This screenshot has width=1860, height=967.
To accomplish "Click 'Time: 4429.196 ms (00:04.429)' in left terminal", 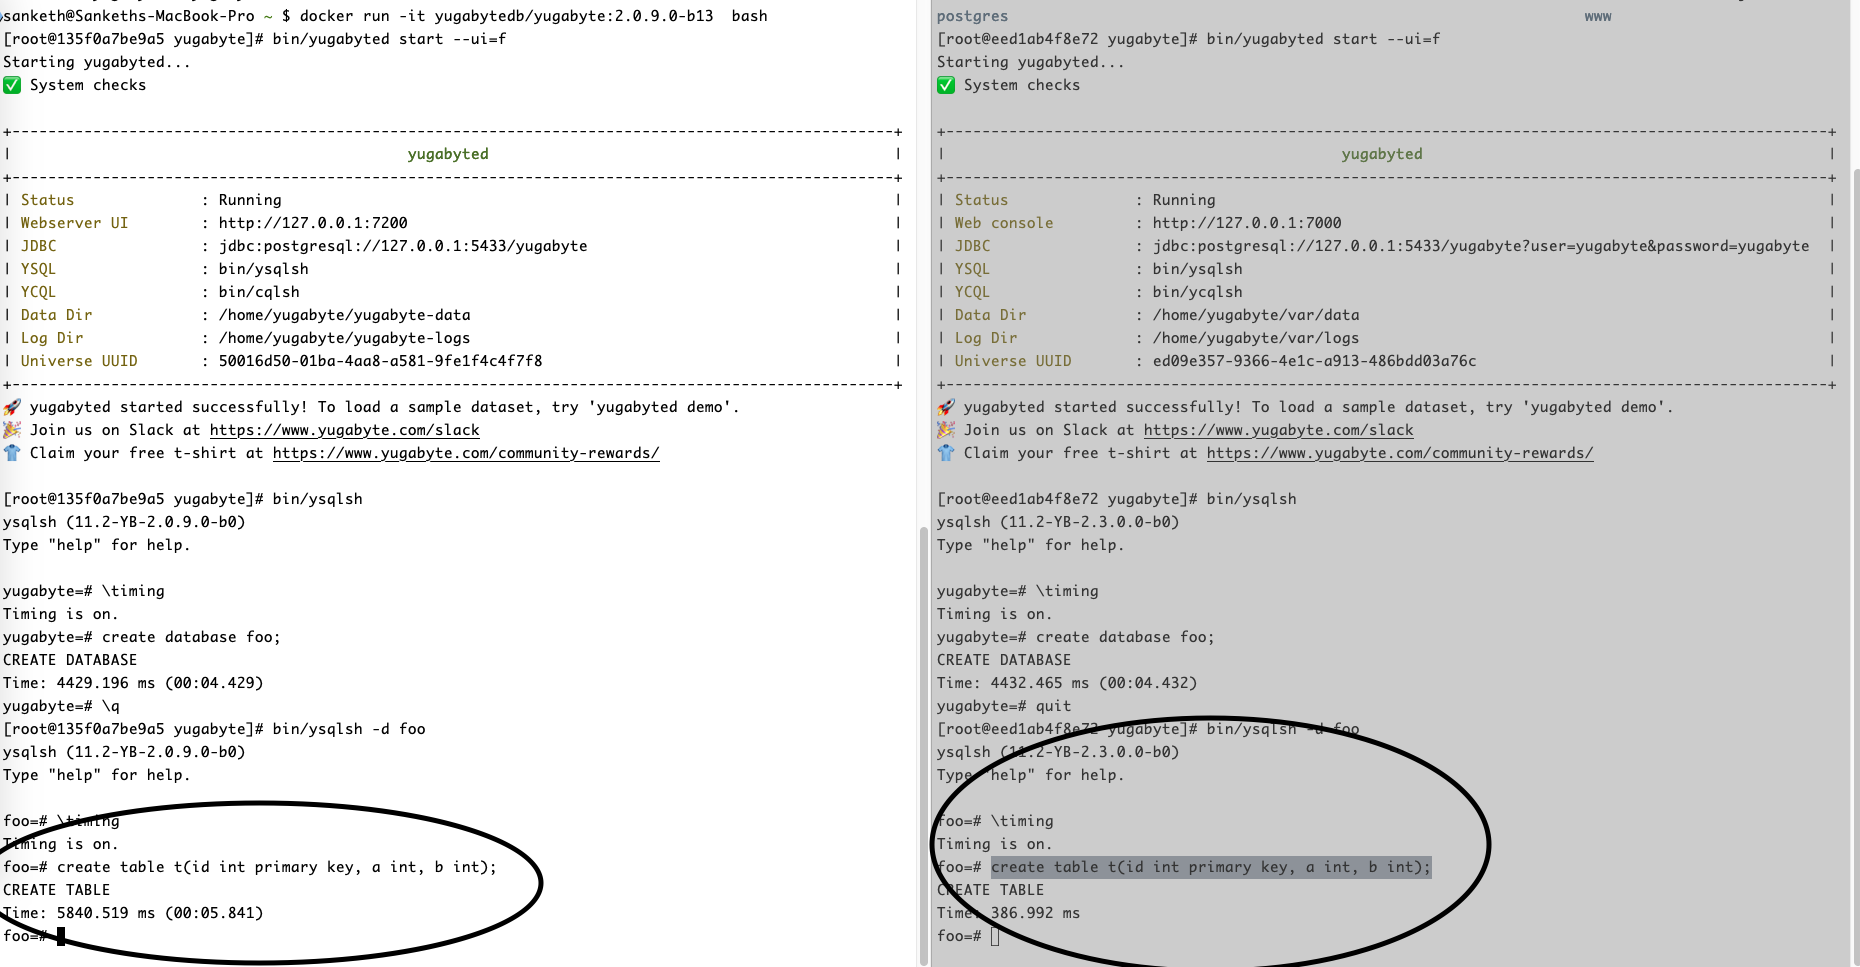I will [x=133, y=683].
